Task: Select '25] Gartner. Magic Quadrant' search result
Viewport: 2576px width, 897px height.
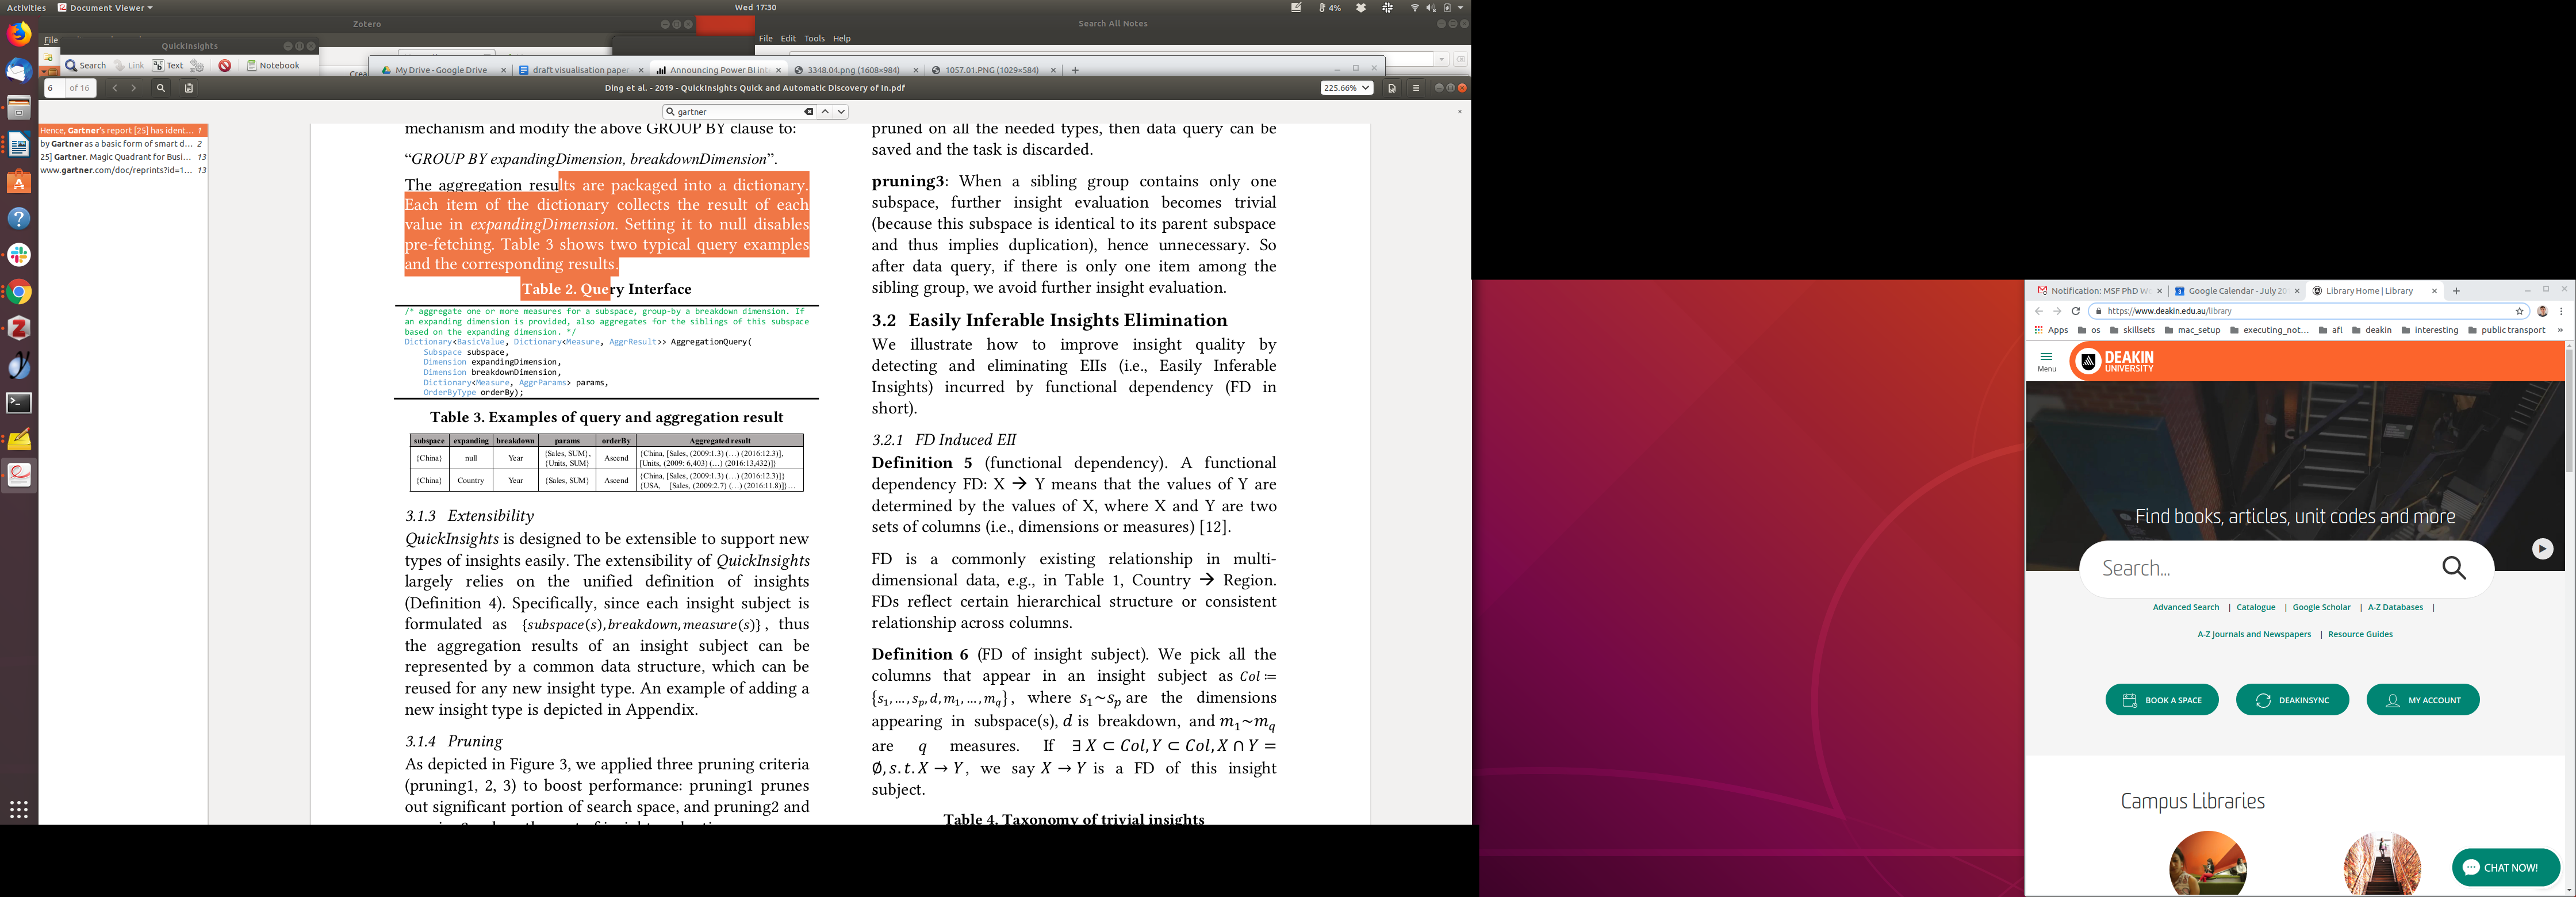Action: (x=118, y=157)
